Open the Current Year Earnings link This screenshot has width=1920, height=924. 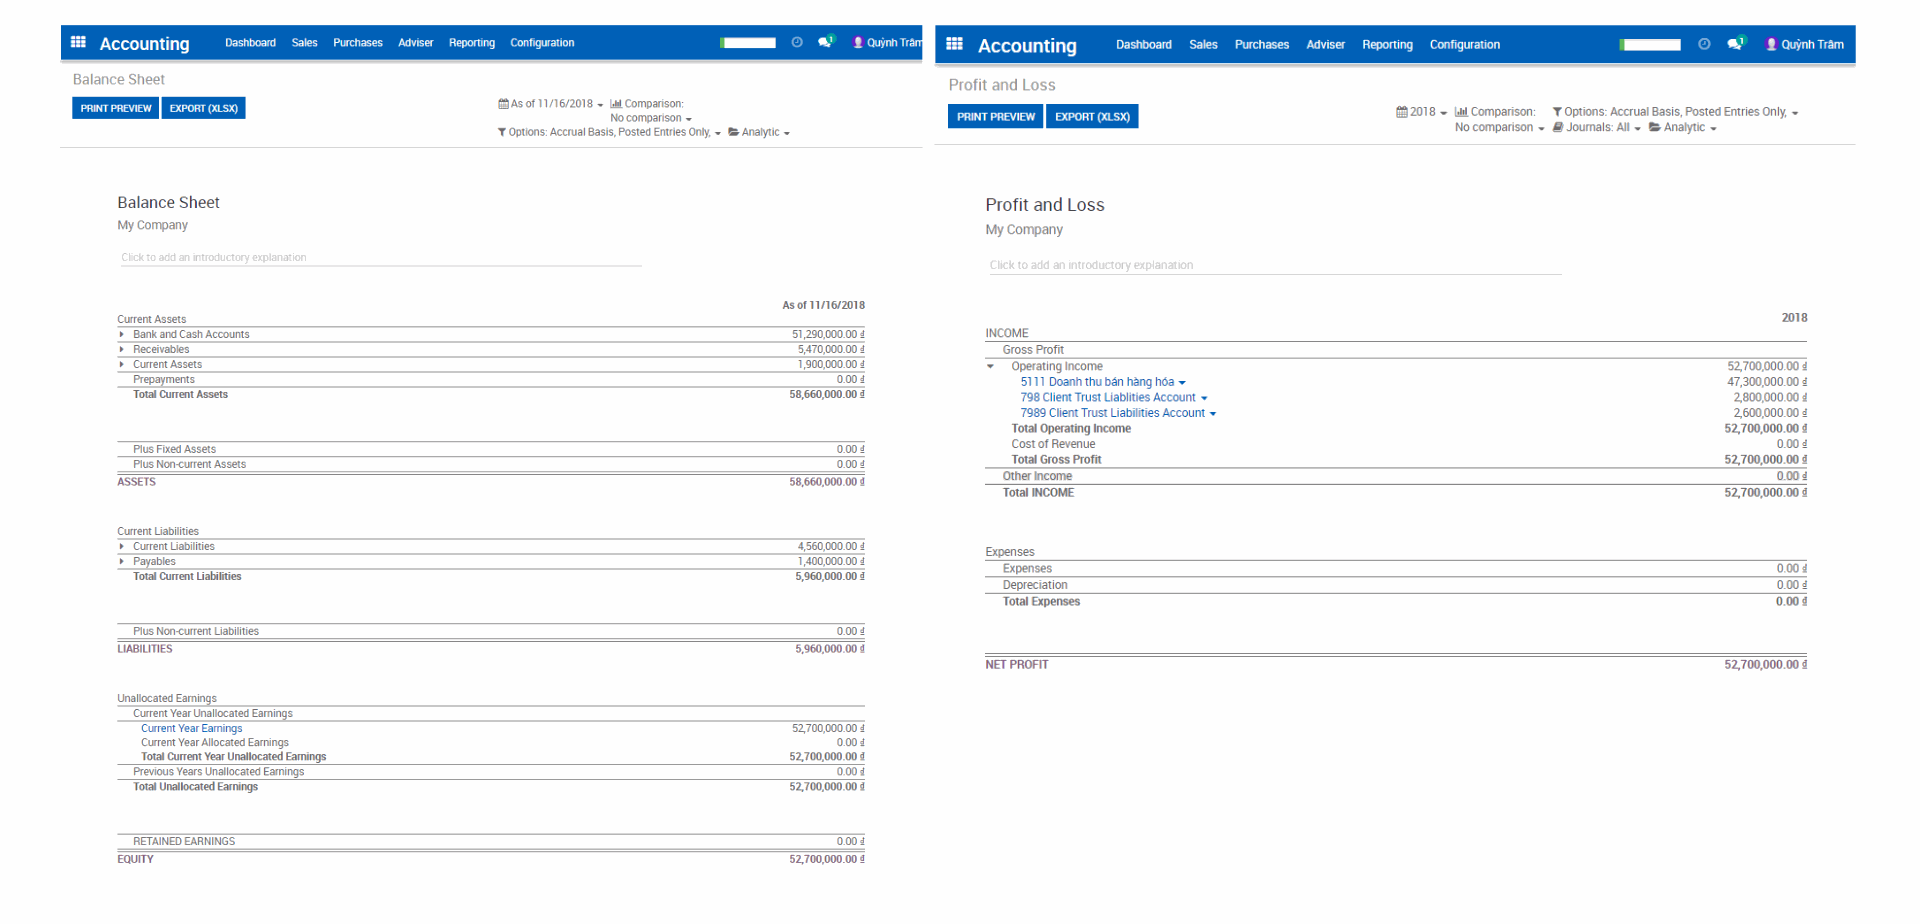coord(191,728)
